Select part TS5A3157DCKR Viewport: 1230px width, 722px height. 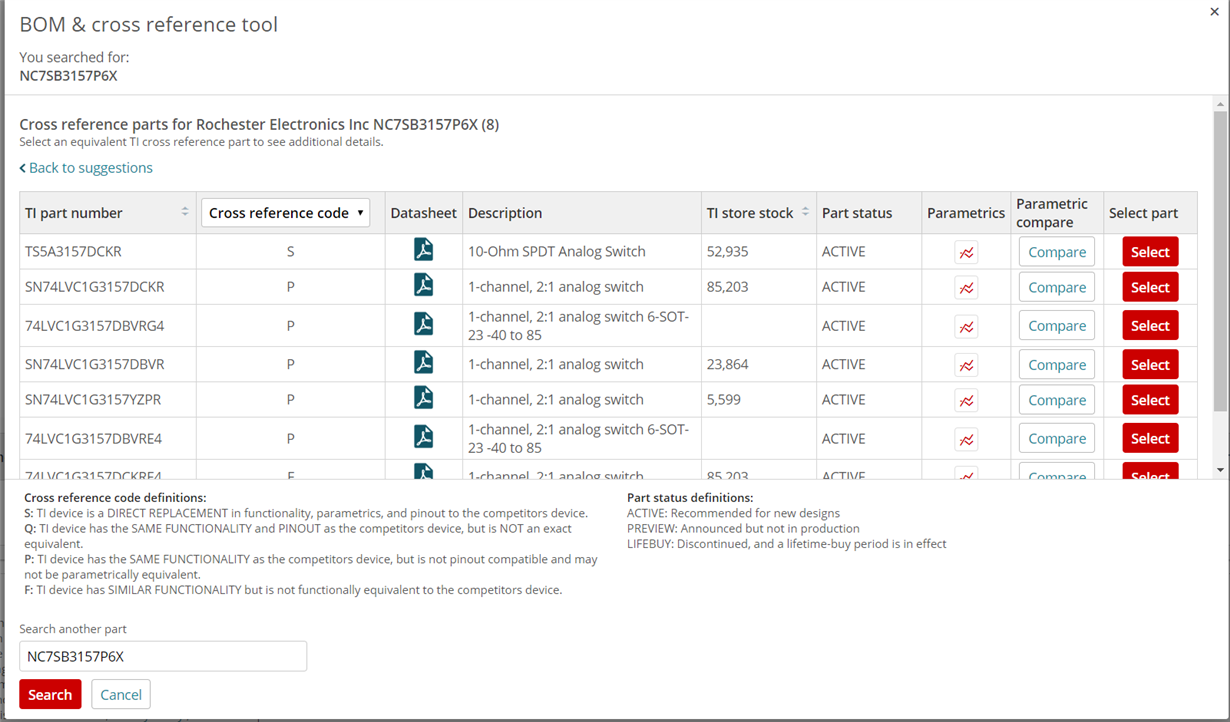(1150, 252)
